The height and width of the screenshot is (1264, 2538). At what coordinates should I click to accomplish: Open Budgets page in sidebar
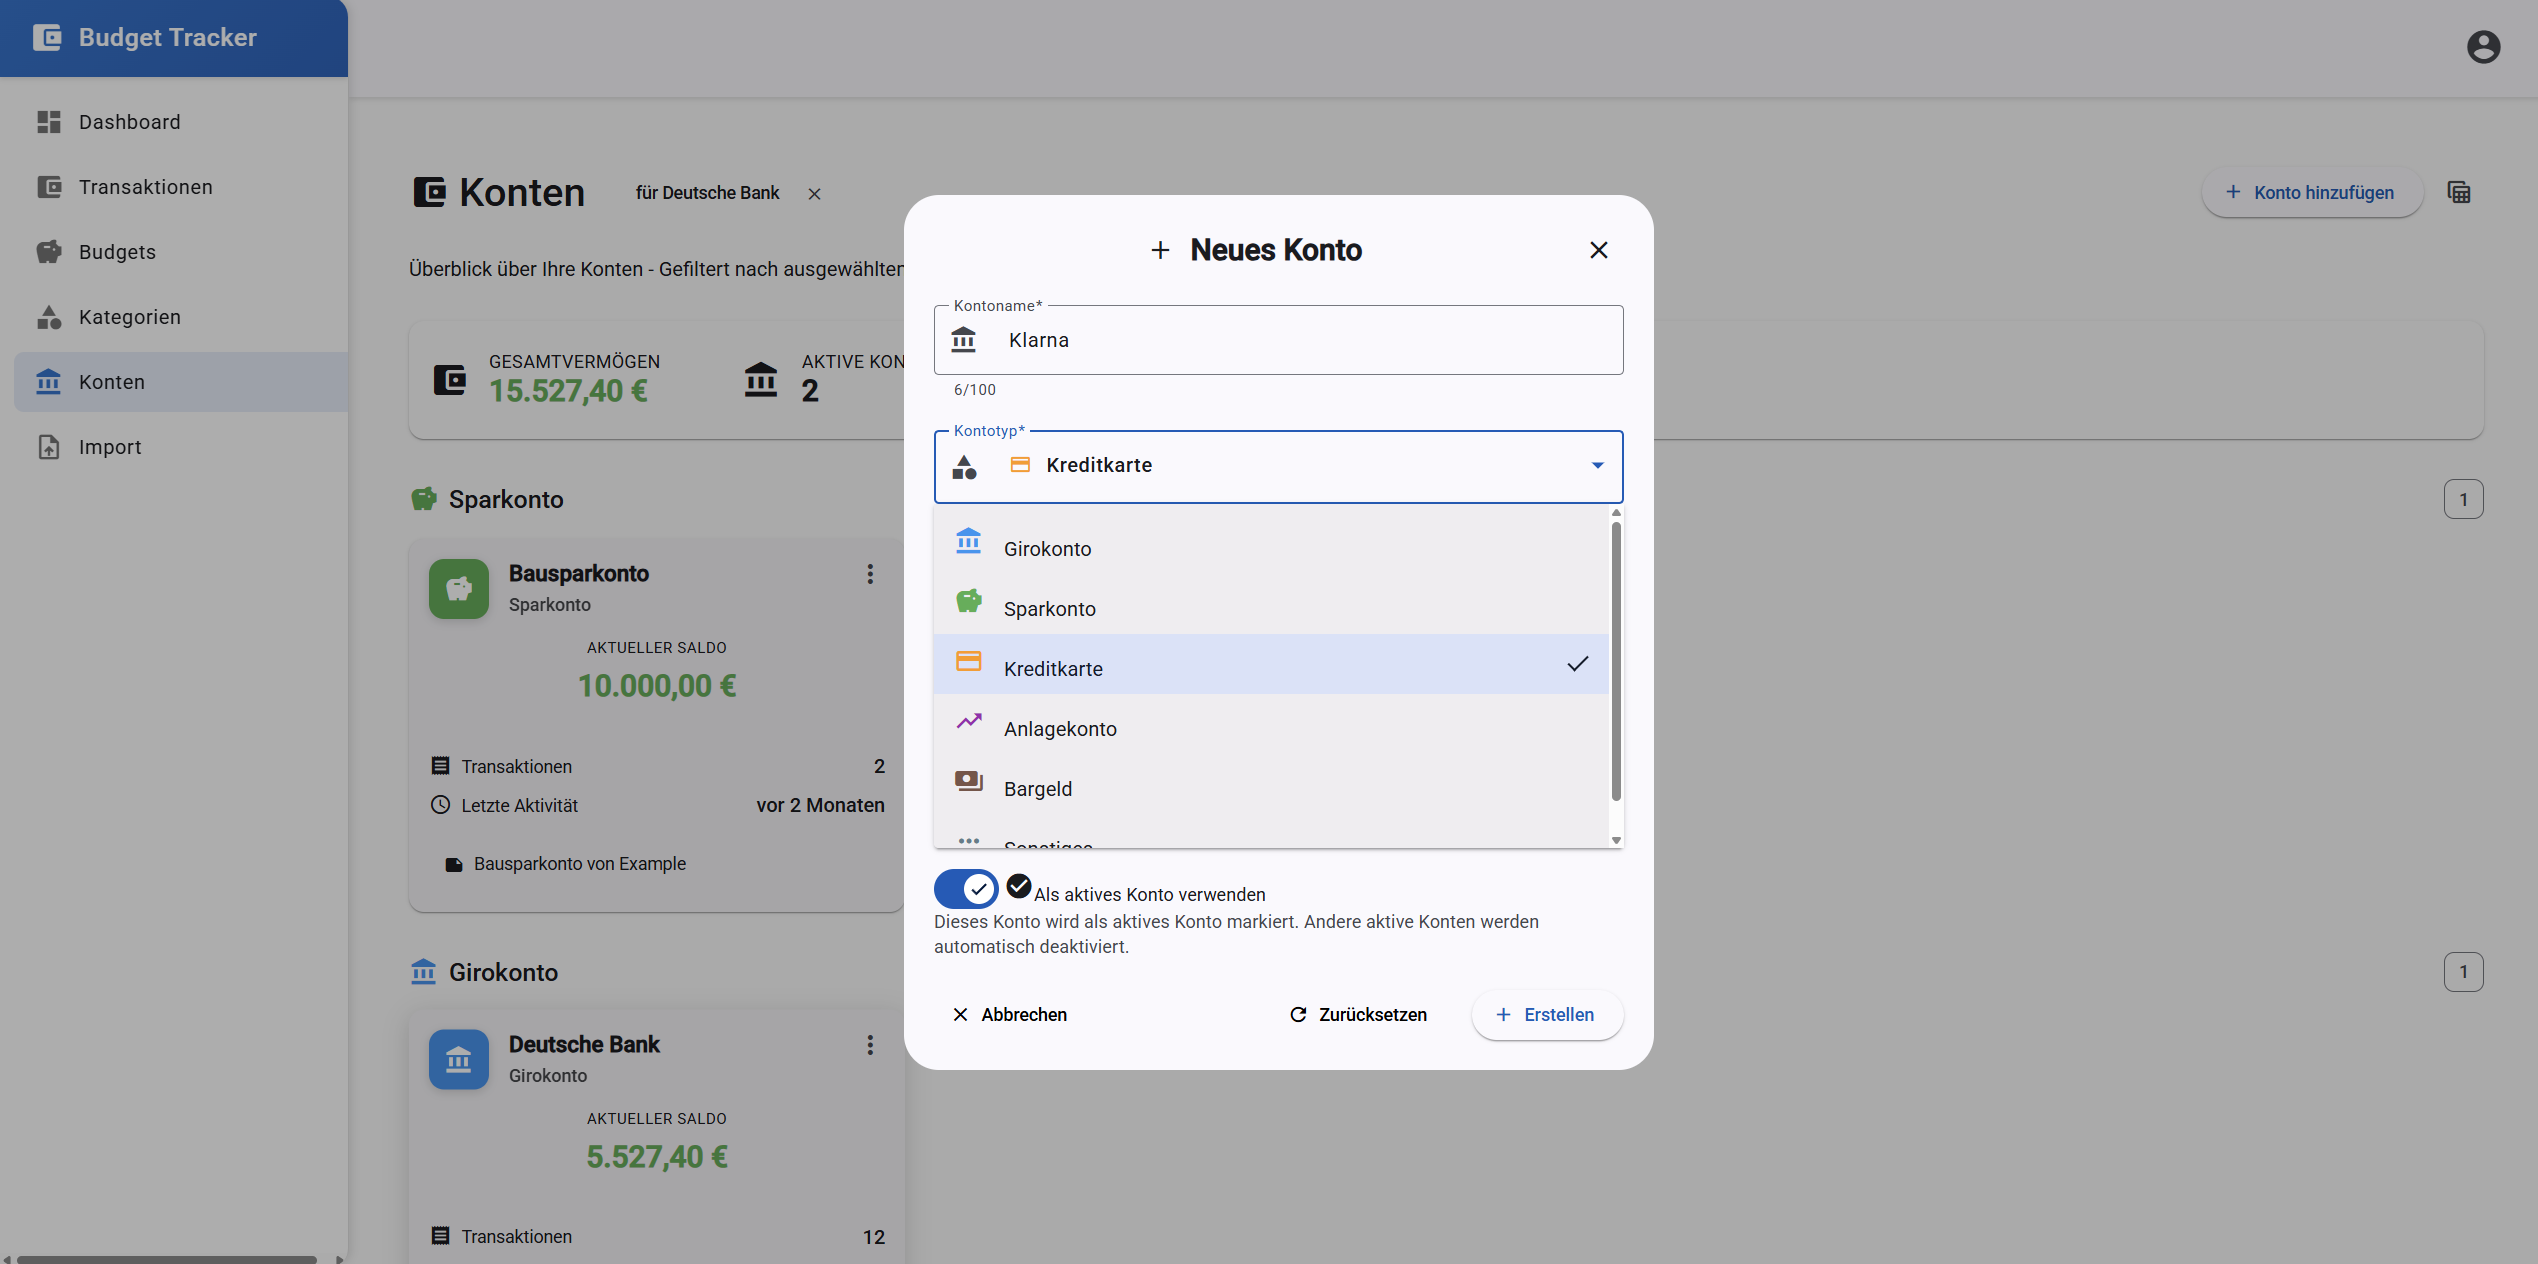(x=181, y=252)
